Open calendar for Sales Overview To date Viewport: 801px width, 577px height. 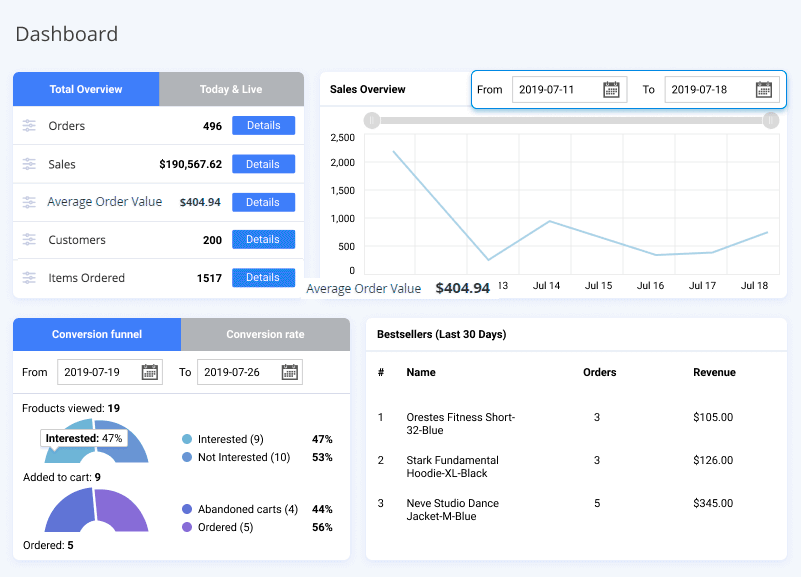tap(764, 90)
